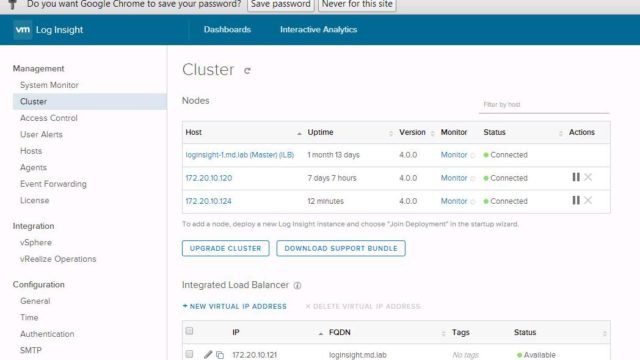Open Interactive Analytics tab

coord(318,29)
